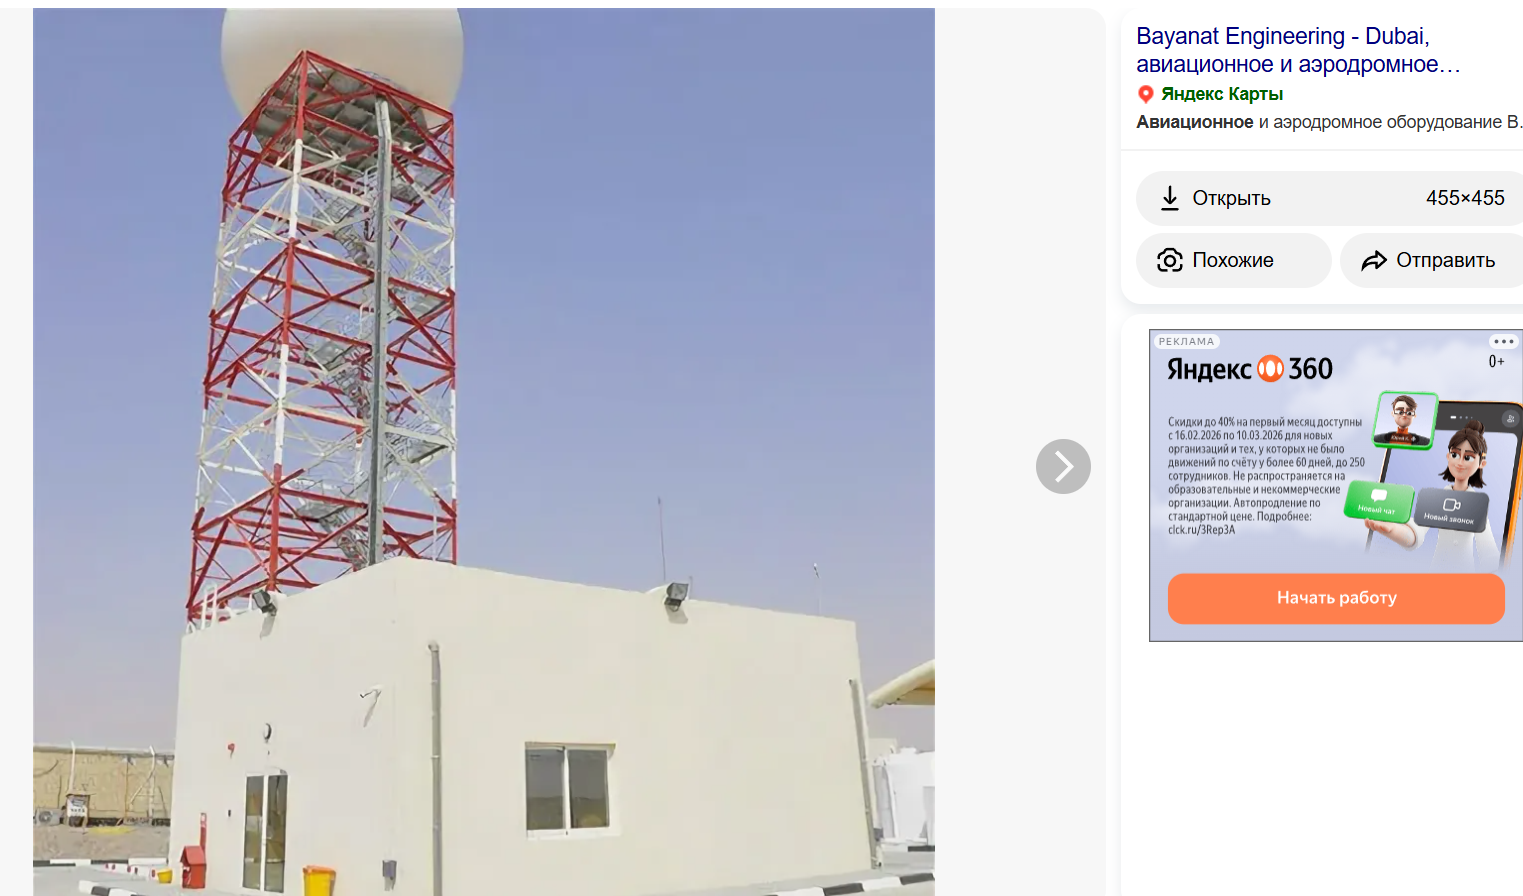Click the Открыть button
The height and width of the screenshot is (896, 1523).
[1329, 198]
